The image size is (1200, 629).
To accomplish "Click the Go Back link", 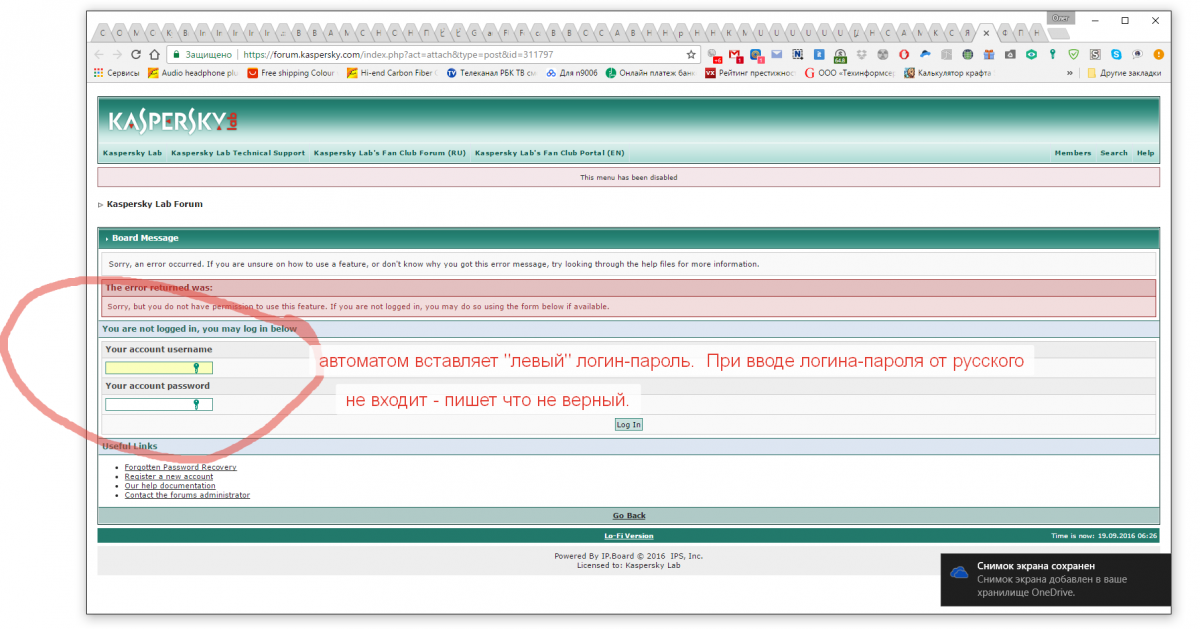I will point(629,516).
